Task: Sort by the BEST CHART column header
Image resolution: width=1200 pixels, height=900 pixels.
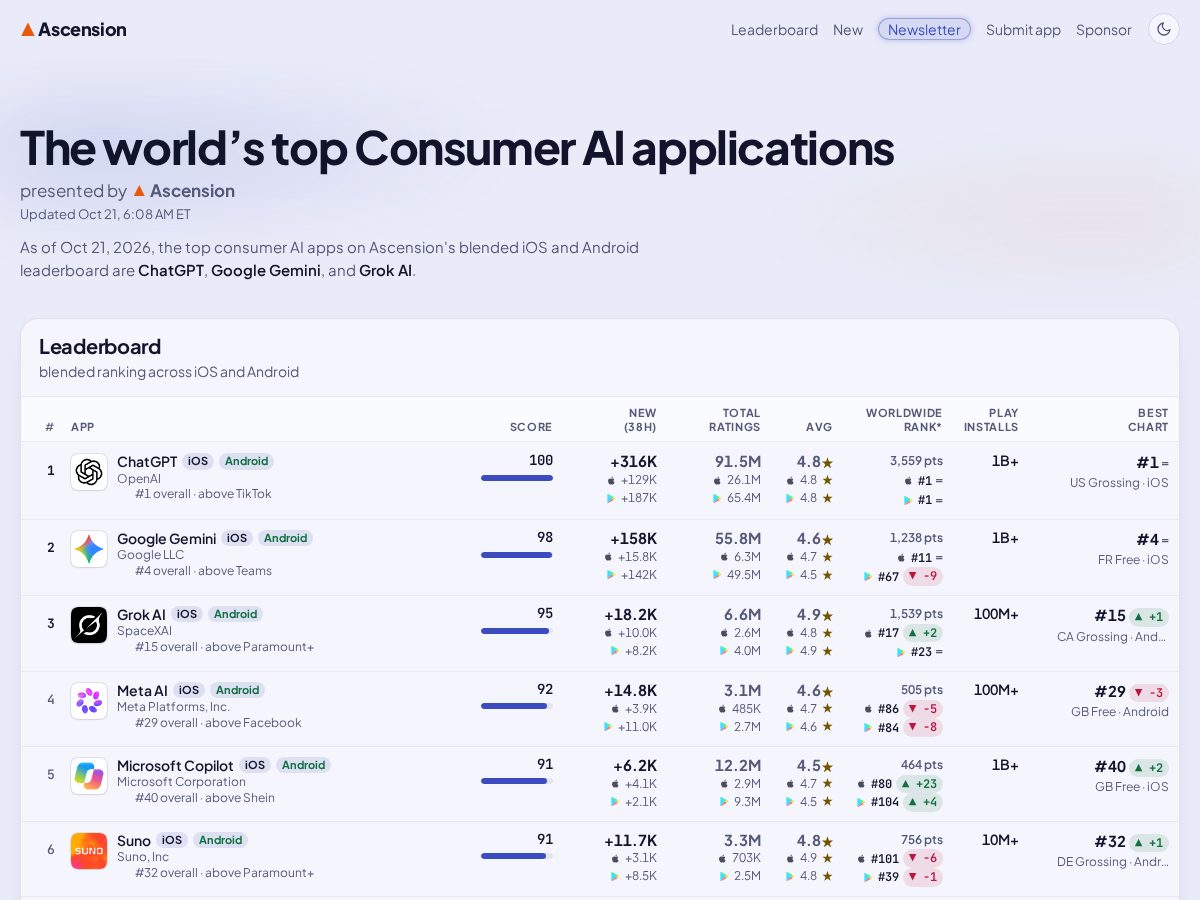Action: point(1148,420)
